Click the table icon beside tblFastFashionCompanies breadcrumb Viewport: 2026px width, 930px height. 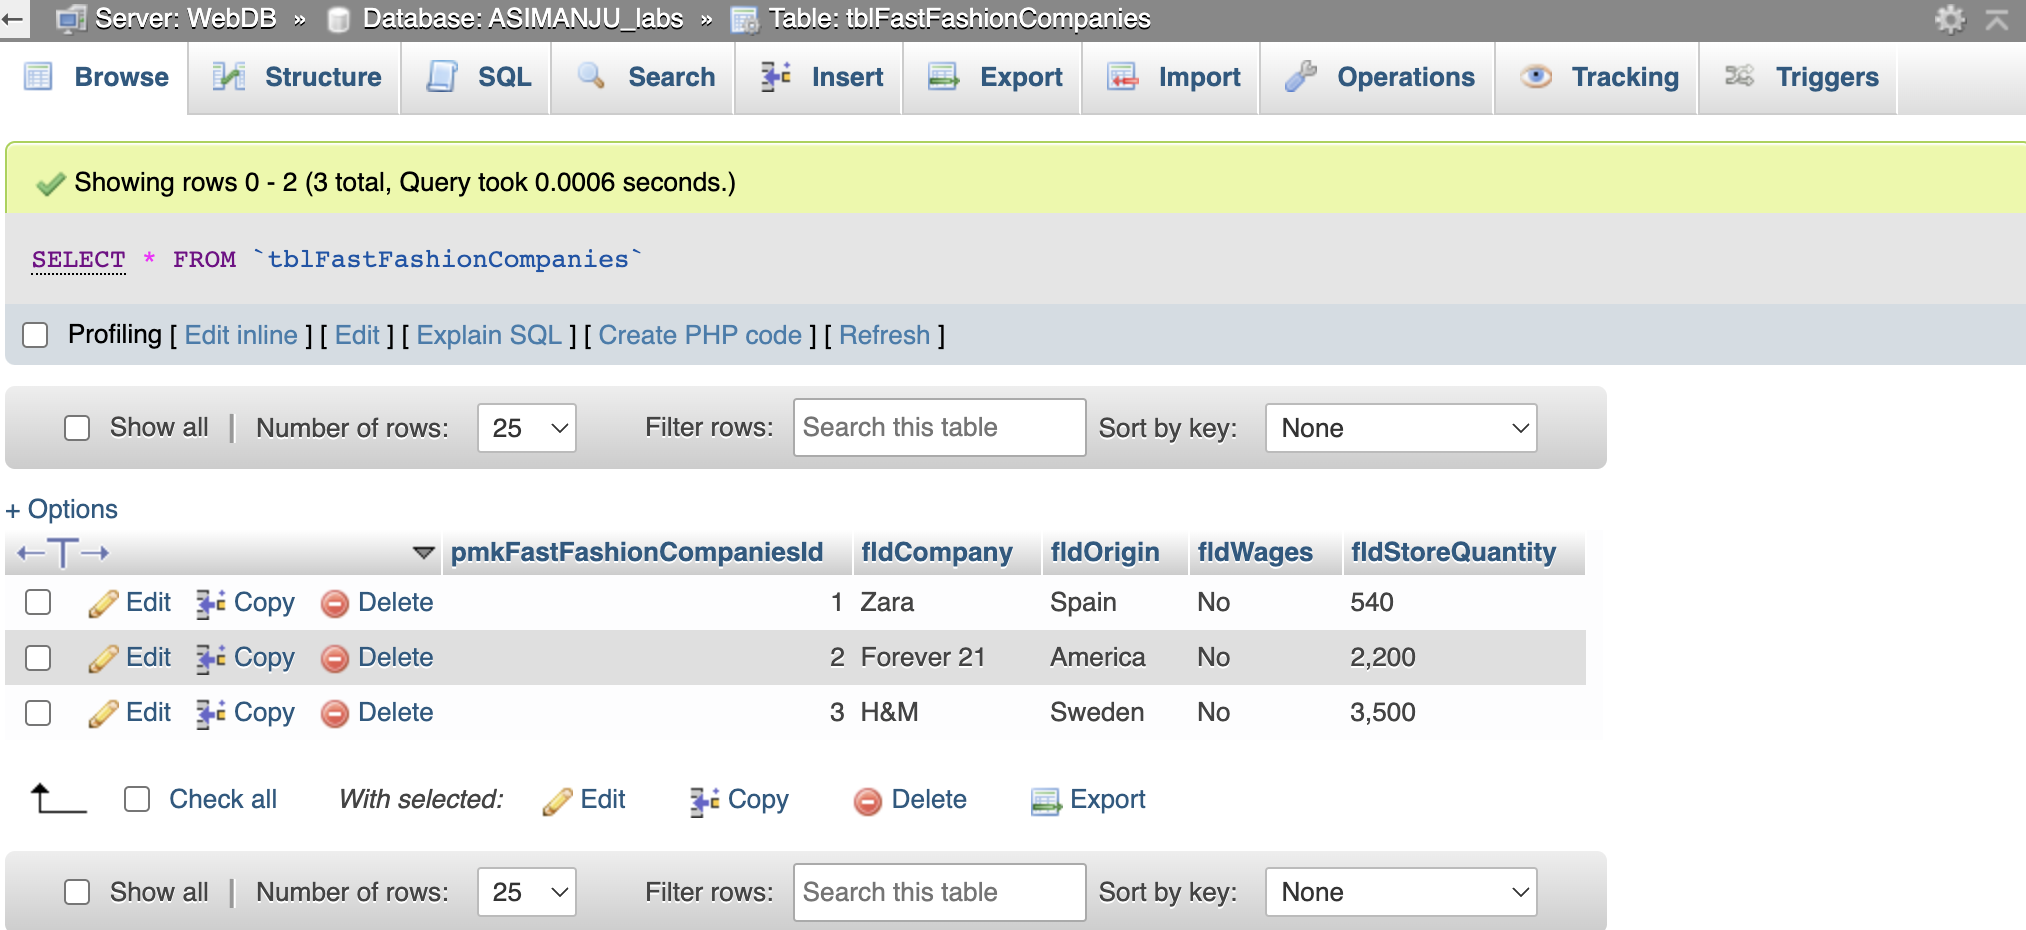[x=745, y=19]
